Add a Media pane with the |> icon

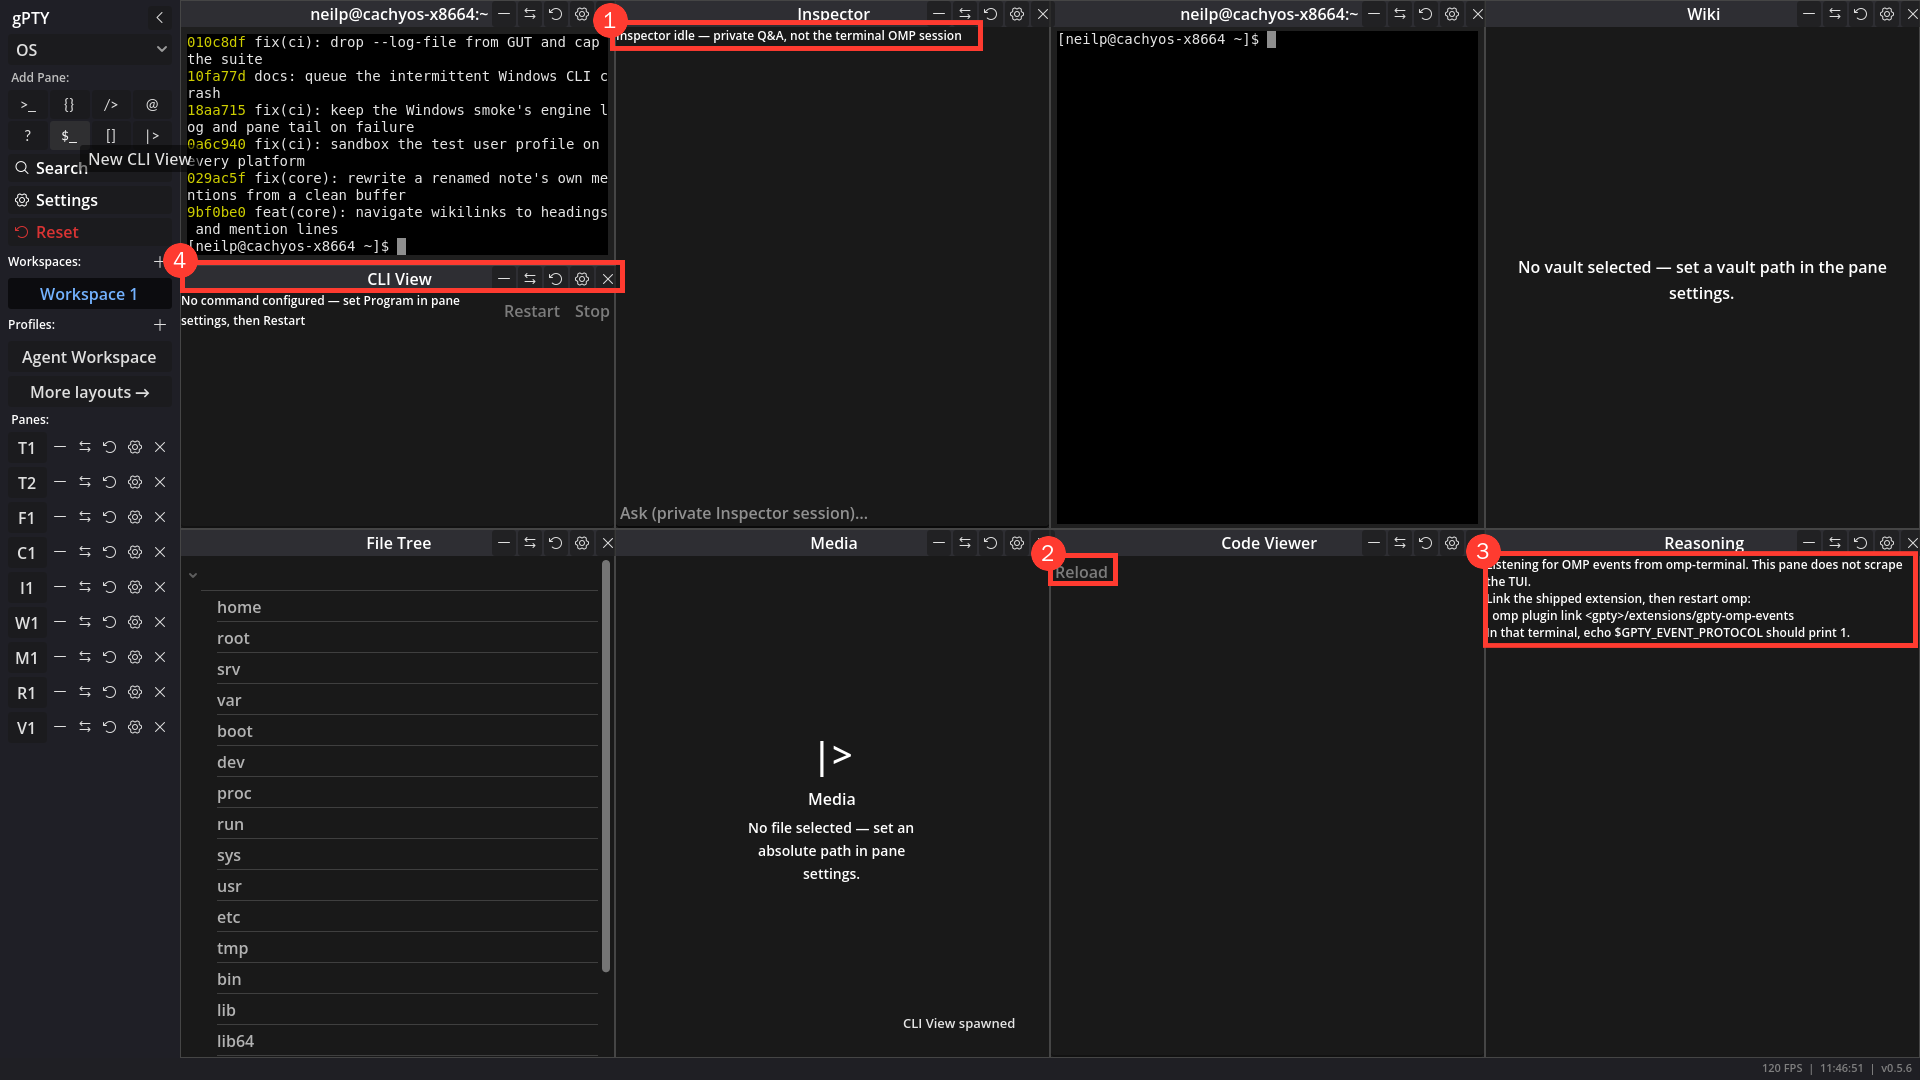152,135
